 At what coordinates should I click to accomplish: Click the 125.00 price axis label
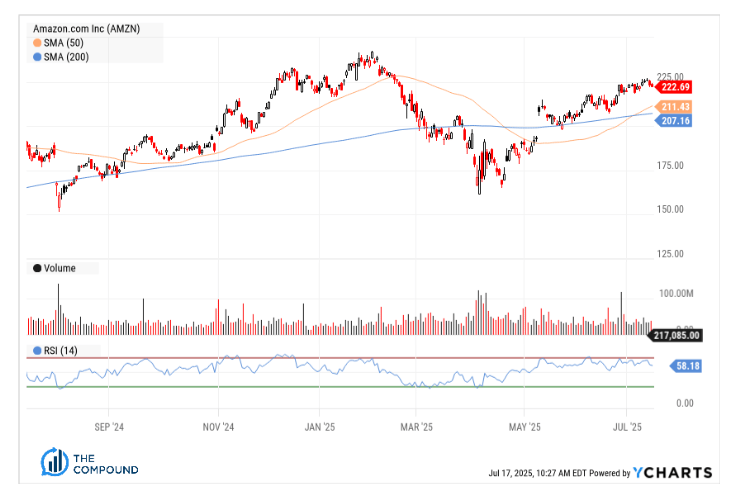click(x=670, y=254)
